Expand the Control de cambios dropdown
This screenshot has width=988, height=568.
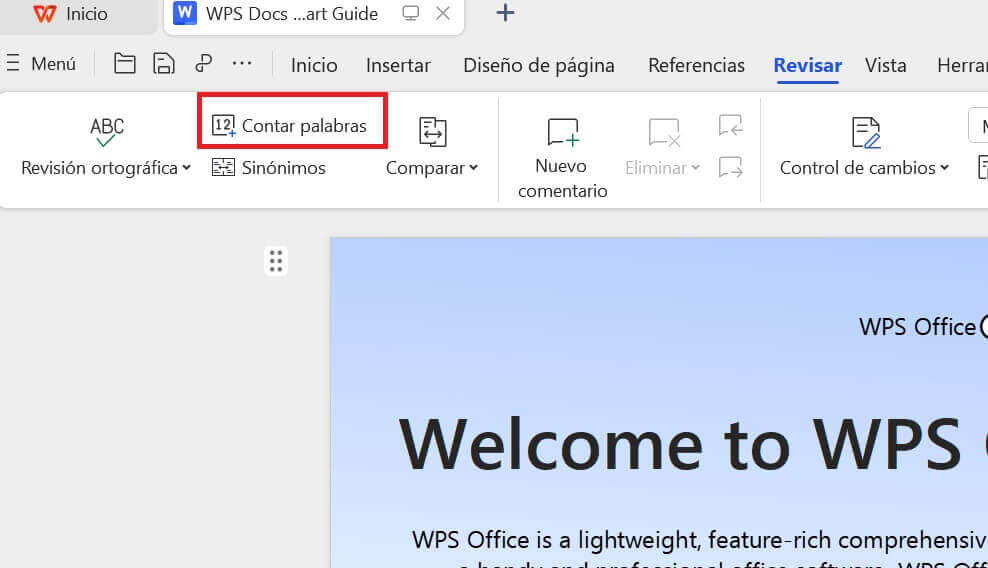(x=945, y=168)
